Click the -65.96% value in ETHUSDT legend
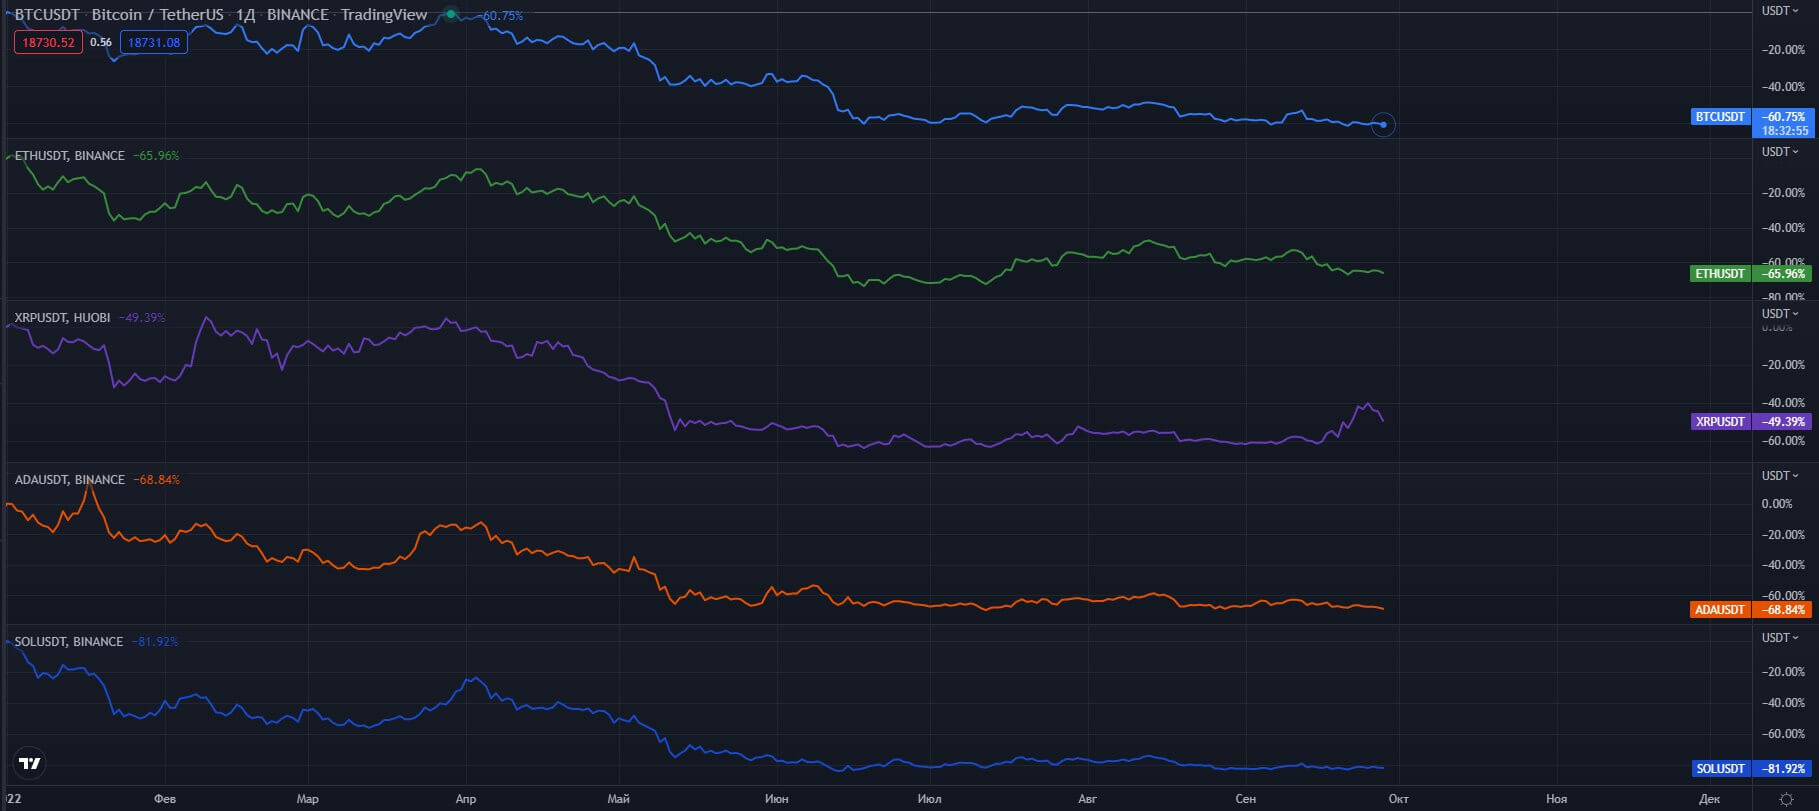The image size is (1819, 811). (x=156, y=156)
